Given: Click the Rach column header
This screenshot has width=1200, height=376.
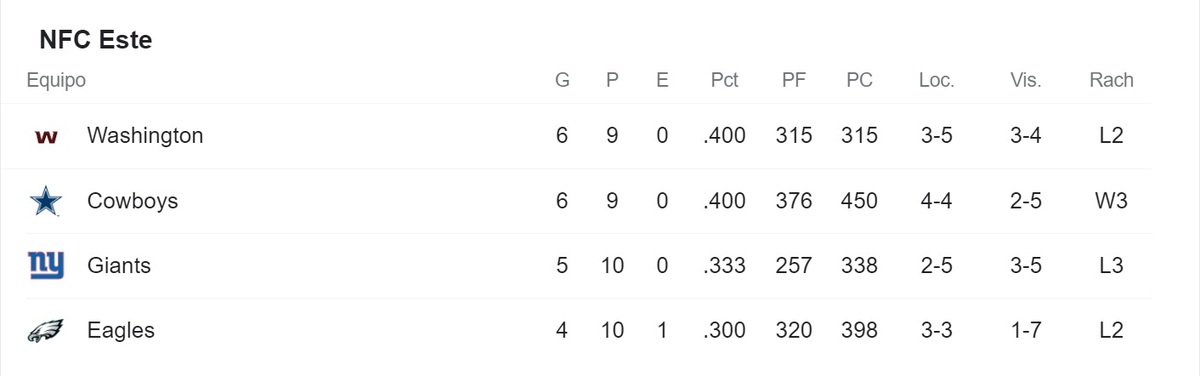Looking at the screenshot, I should pyautogui.click(x=1111, y=81).
